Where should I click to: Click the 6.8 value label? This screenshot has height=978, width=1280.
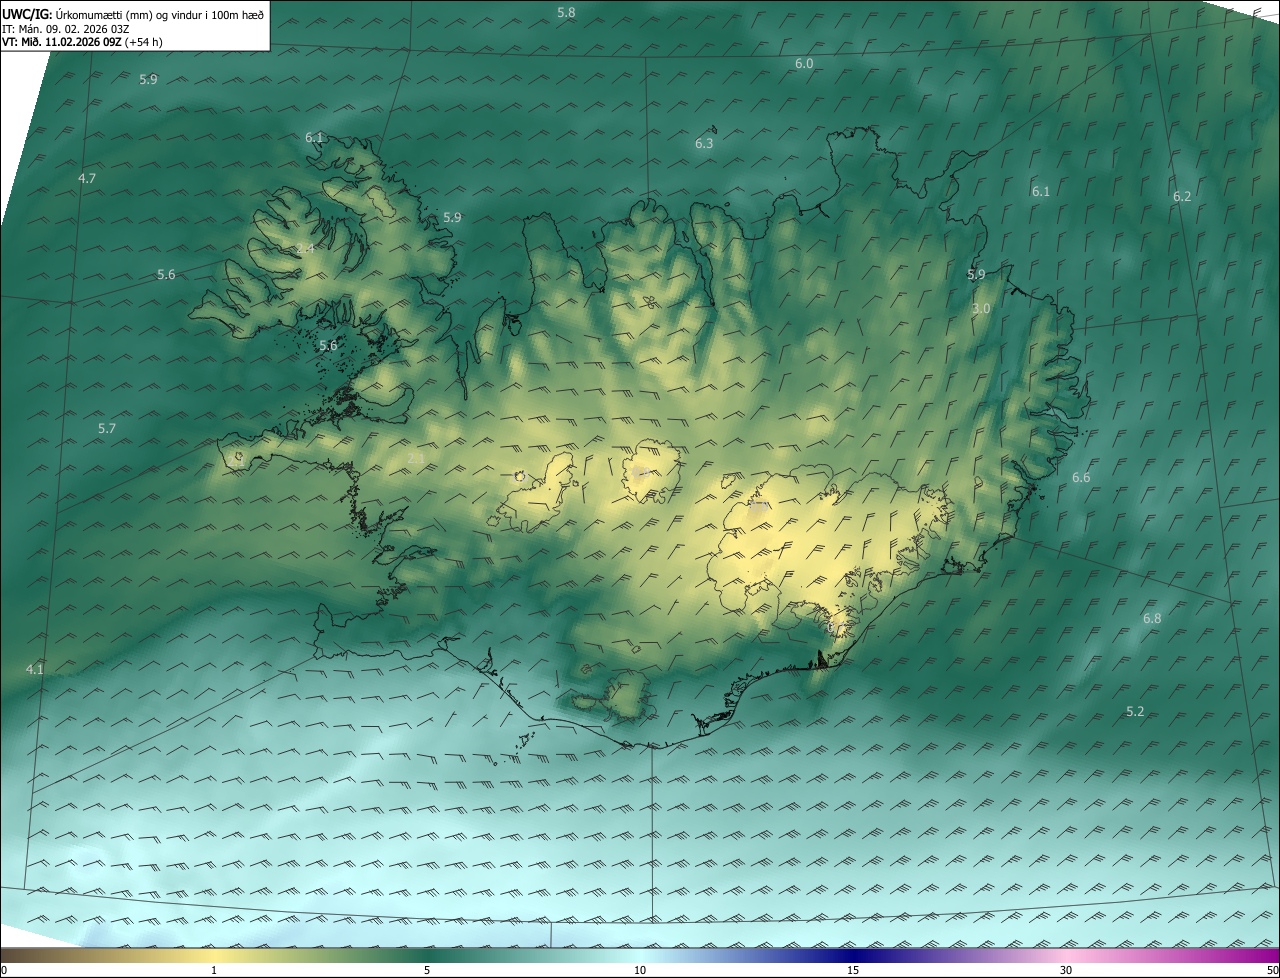1152,618
